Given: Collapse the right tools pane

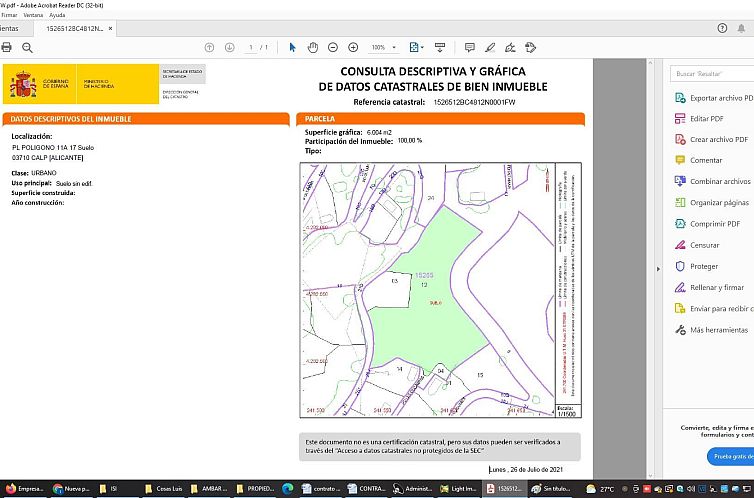Looking at the screenshot, I should 657,268.
